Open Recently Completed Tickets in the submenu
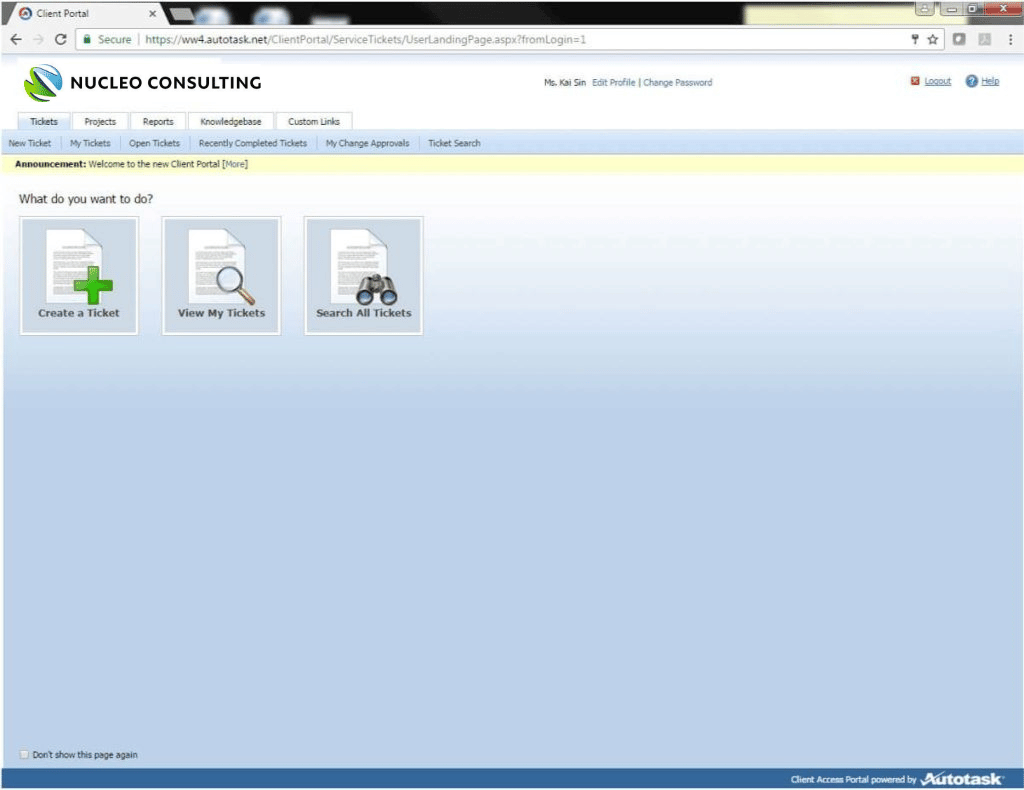The image size is (1024, 790). pyautogui.click(x=253, y=143)
